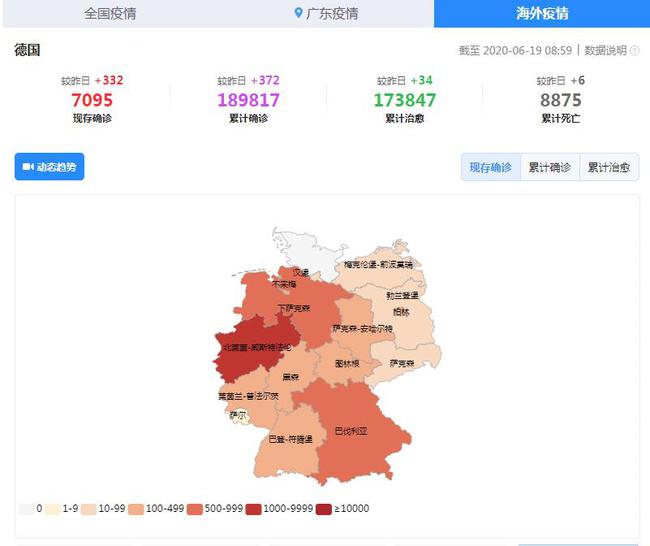Select 黑森 region on the map
Image resolution: width=650 pixels, height=546 pixels.
[290, 375]
